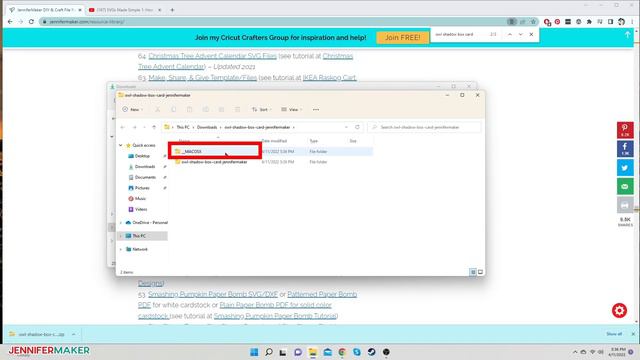The height and width of the screenshot is (360, 640).
Task: Go to previous find-in-page match
Action: click(x=510, y=35)
